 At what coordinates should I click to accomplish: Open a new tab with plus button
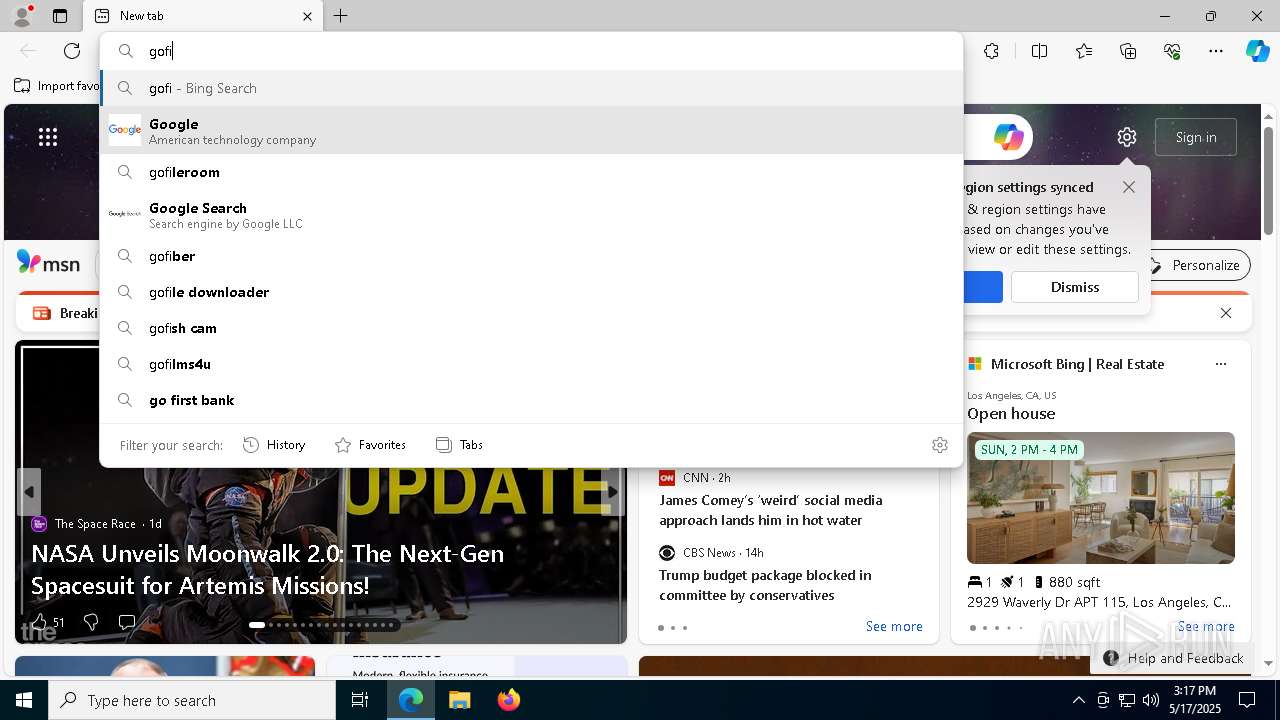pos(341,16)
